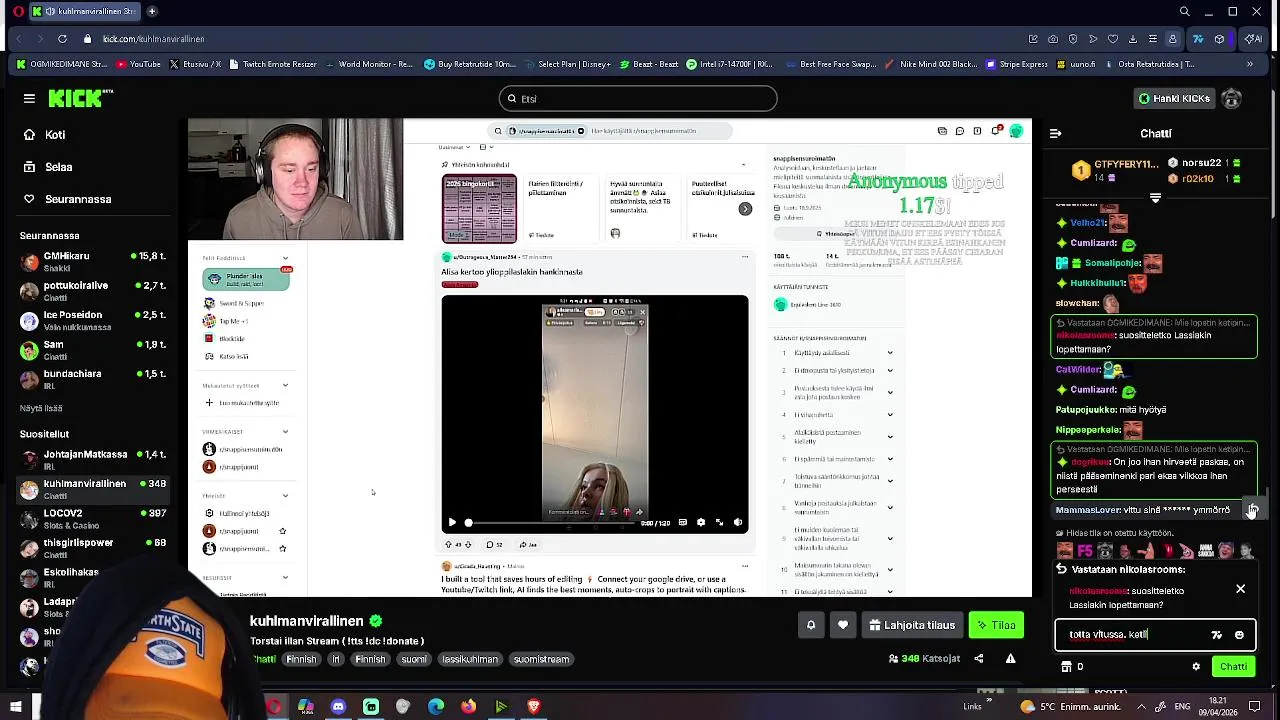Expand third subreddit rule chevron
The width and height of the screenshot is (1280, 720).
pyautogui.click(x=890, y=392)
